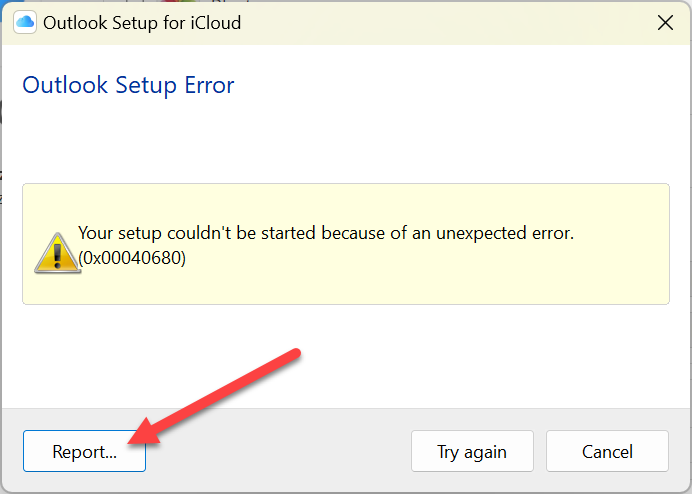Click white space right of the Setup Error heading

(x=450, y=85)
